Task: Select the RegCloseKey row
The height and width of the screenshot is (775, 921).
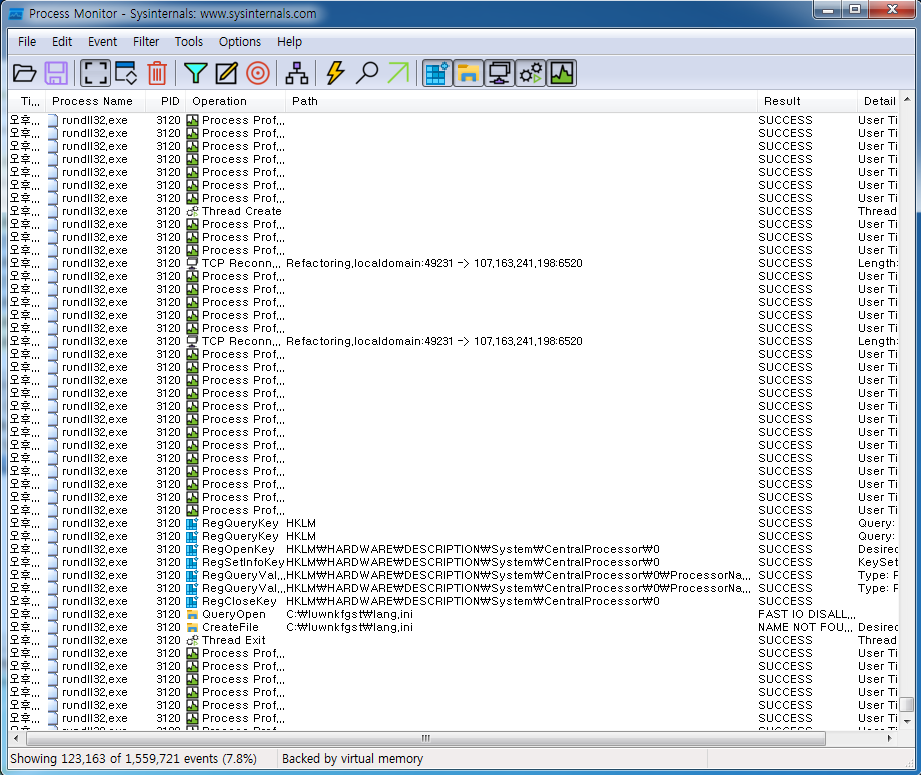Action: click(453, 601)
